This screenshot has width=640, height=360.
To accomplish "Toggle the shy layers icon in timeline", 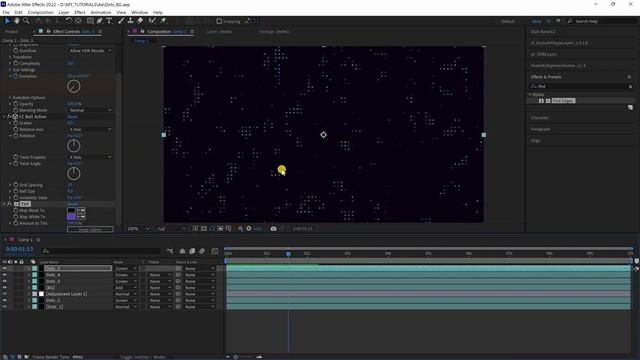I will 182,251.
